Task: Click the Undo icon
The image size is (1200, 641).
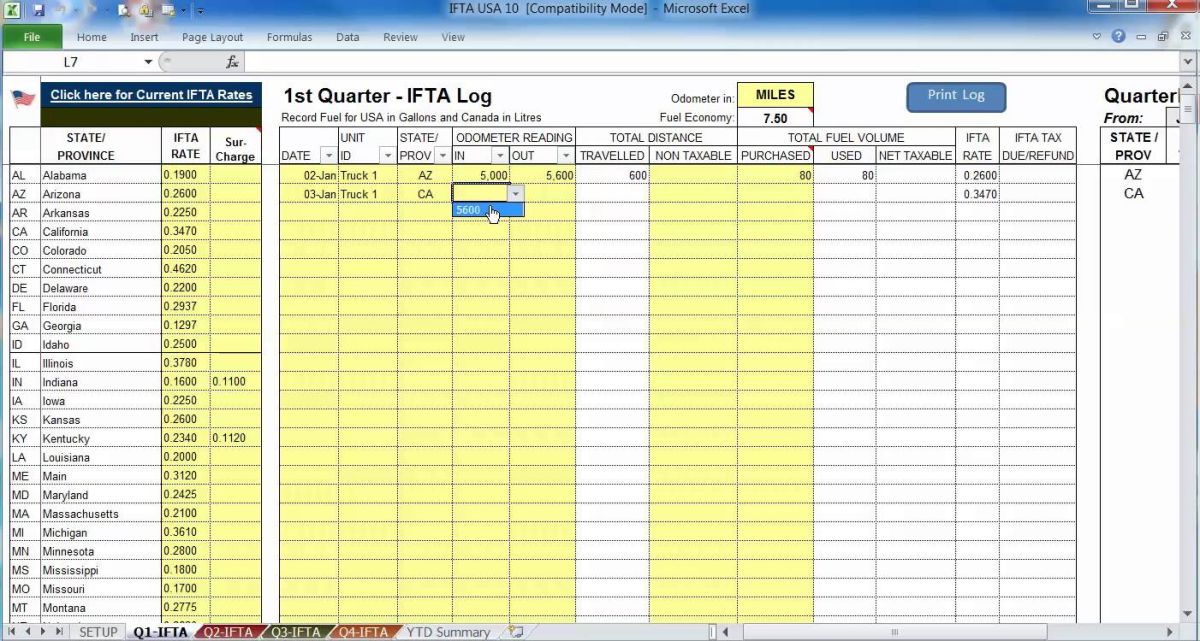Action: 62,9
